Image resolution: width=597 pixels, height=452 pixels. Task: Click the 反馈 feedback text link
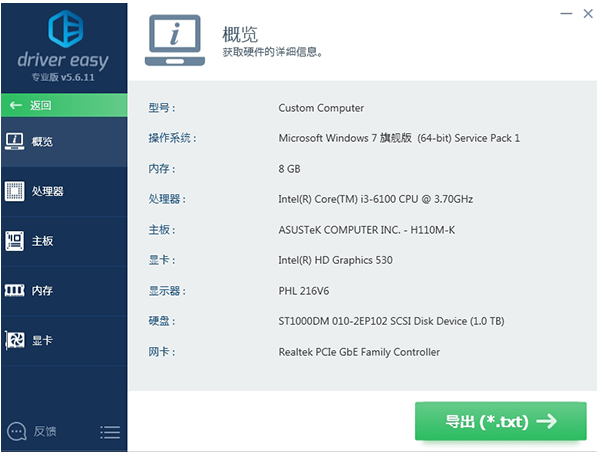(45, 431)
